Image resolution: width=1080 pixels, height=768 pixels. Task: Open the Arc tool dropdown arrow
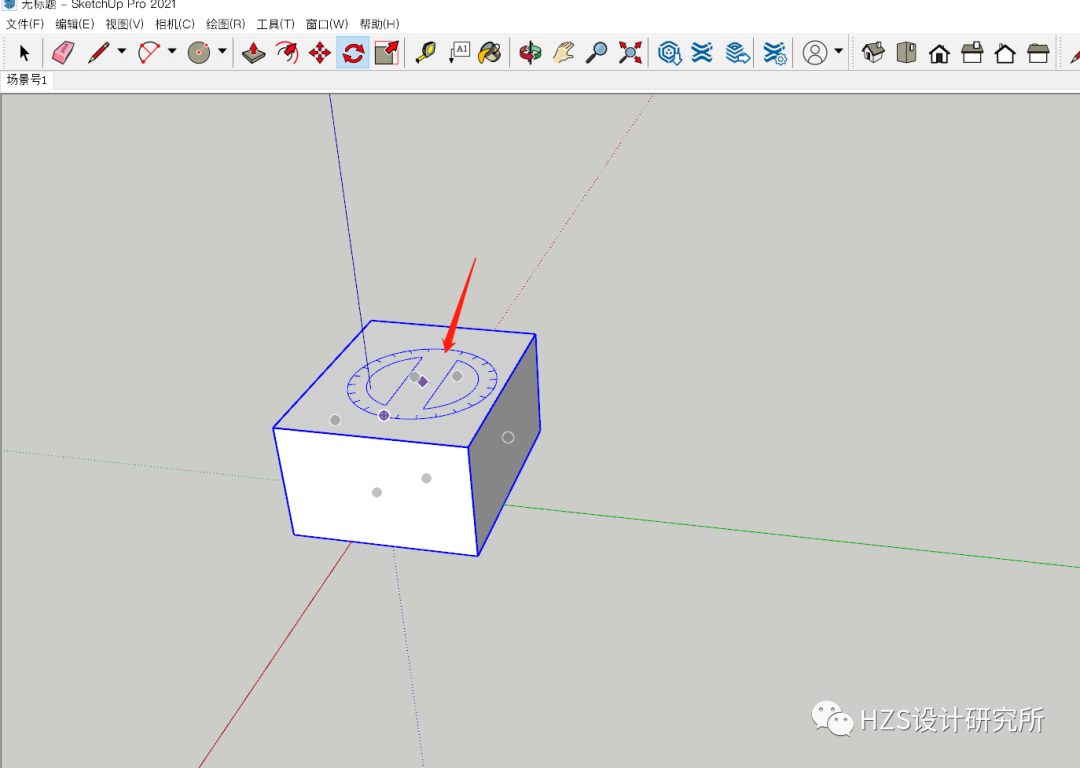coord(170,52)
